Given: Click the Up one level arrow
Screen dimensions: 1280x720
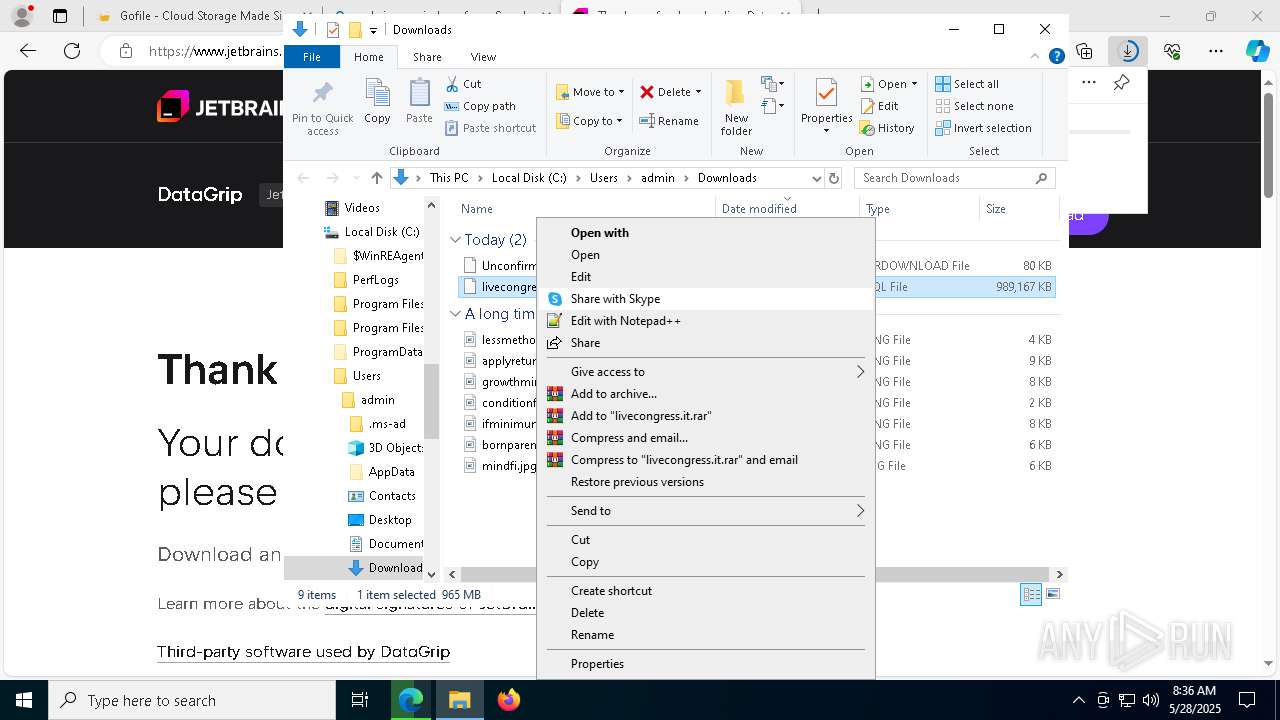Looking at the screenshot, I should [376, 178].
